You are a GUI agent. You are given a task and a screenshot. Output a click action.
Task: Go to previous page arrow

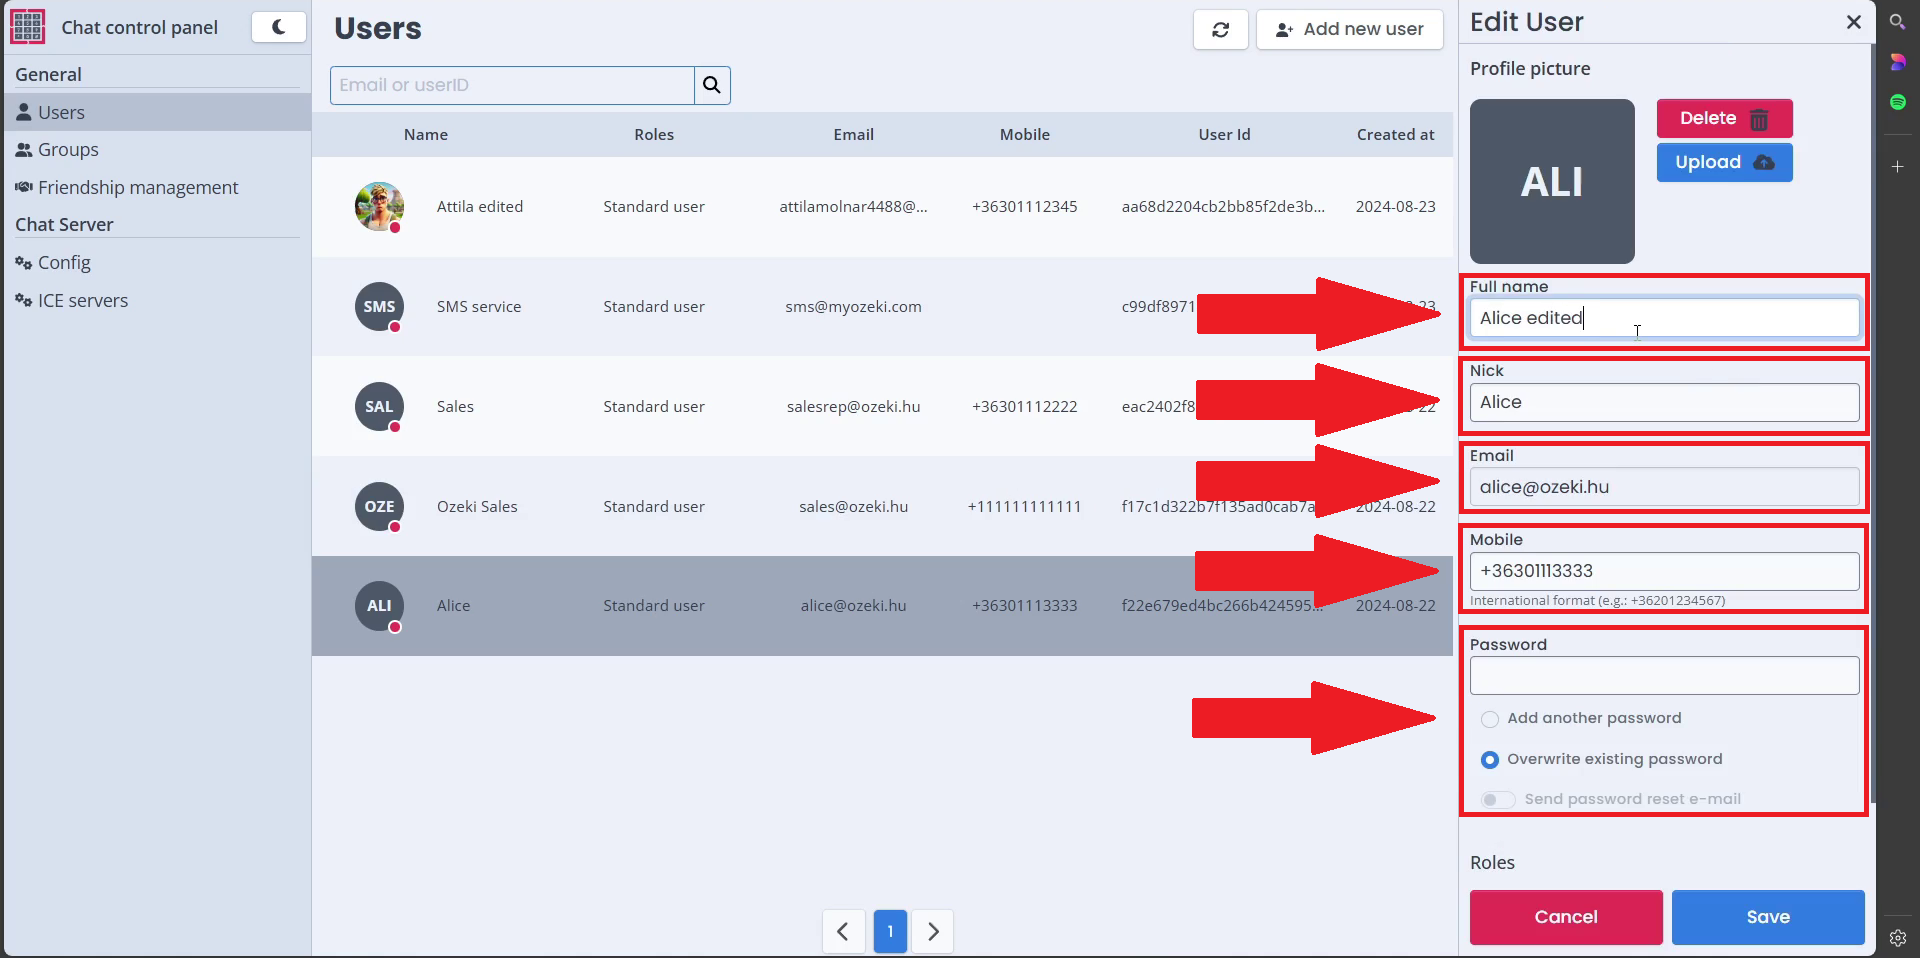click(x=843, y=931)
